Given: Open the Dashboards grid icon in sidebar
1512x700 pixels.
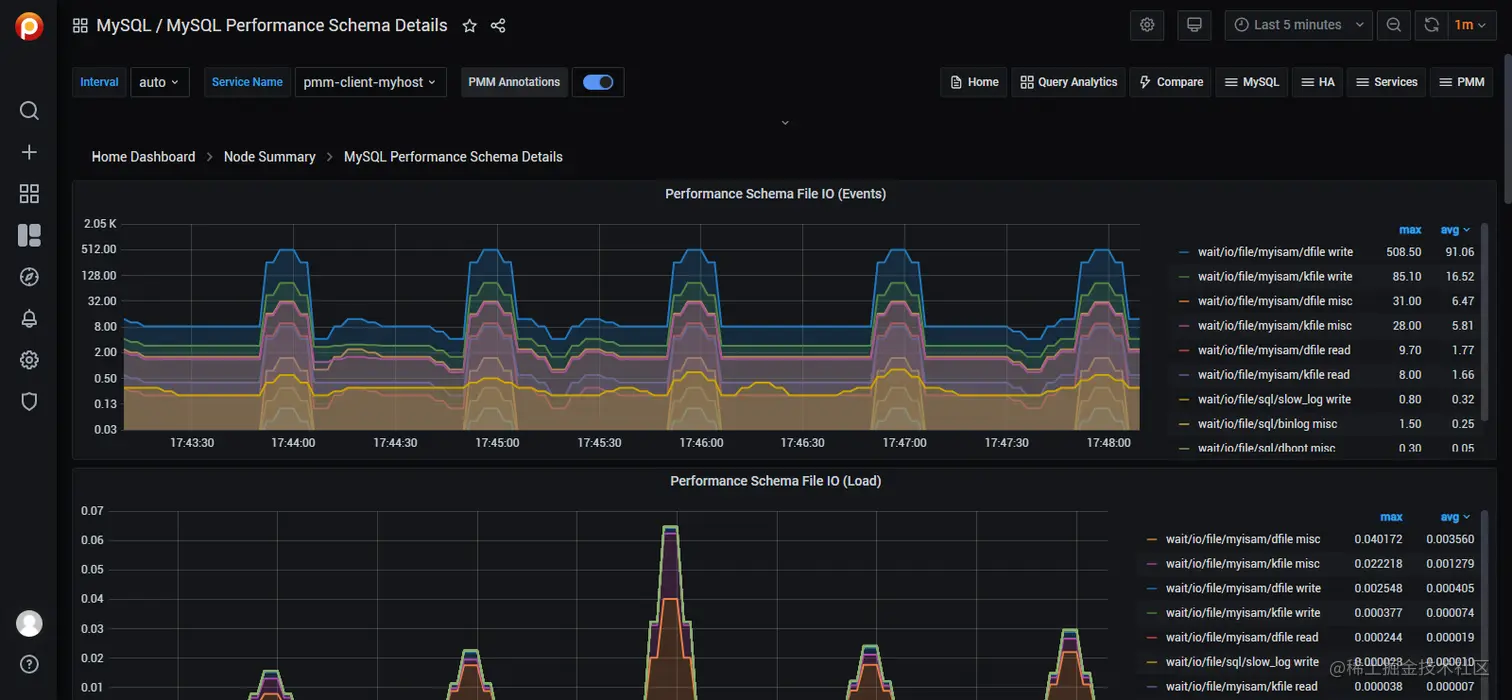Looking at the screenshot, I should 29,194.
